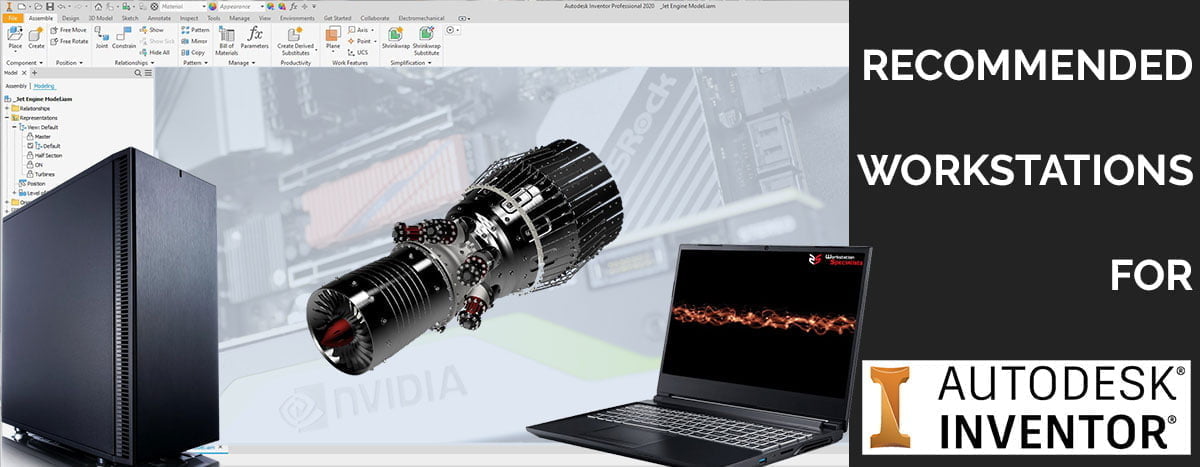Close the Model browser panel
The image size is (1200, 467).
[x=25, y=73]
